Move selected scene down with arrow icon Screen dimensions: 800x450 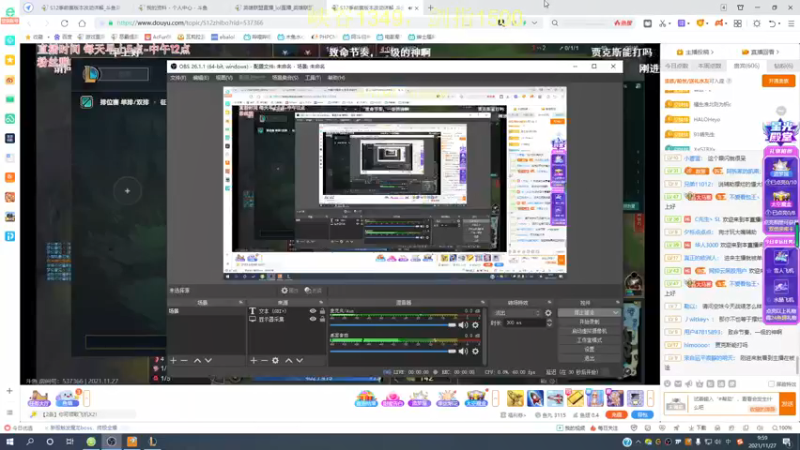(209, 359)
